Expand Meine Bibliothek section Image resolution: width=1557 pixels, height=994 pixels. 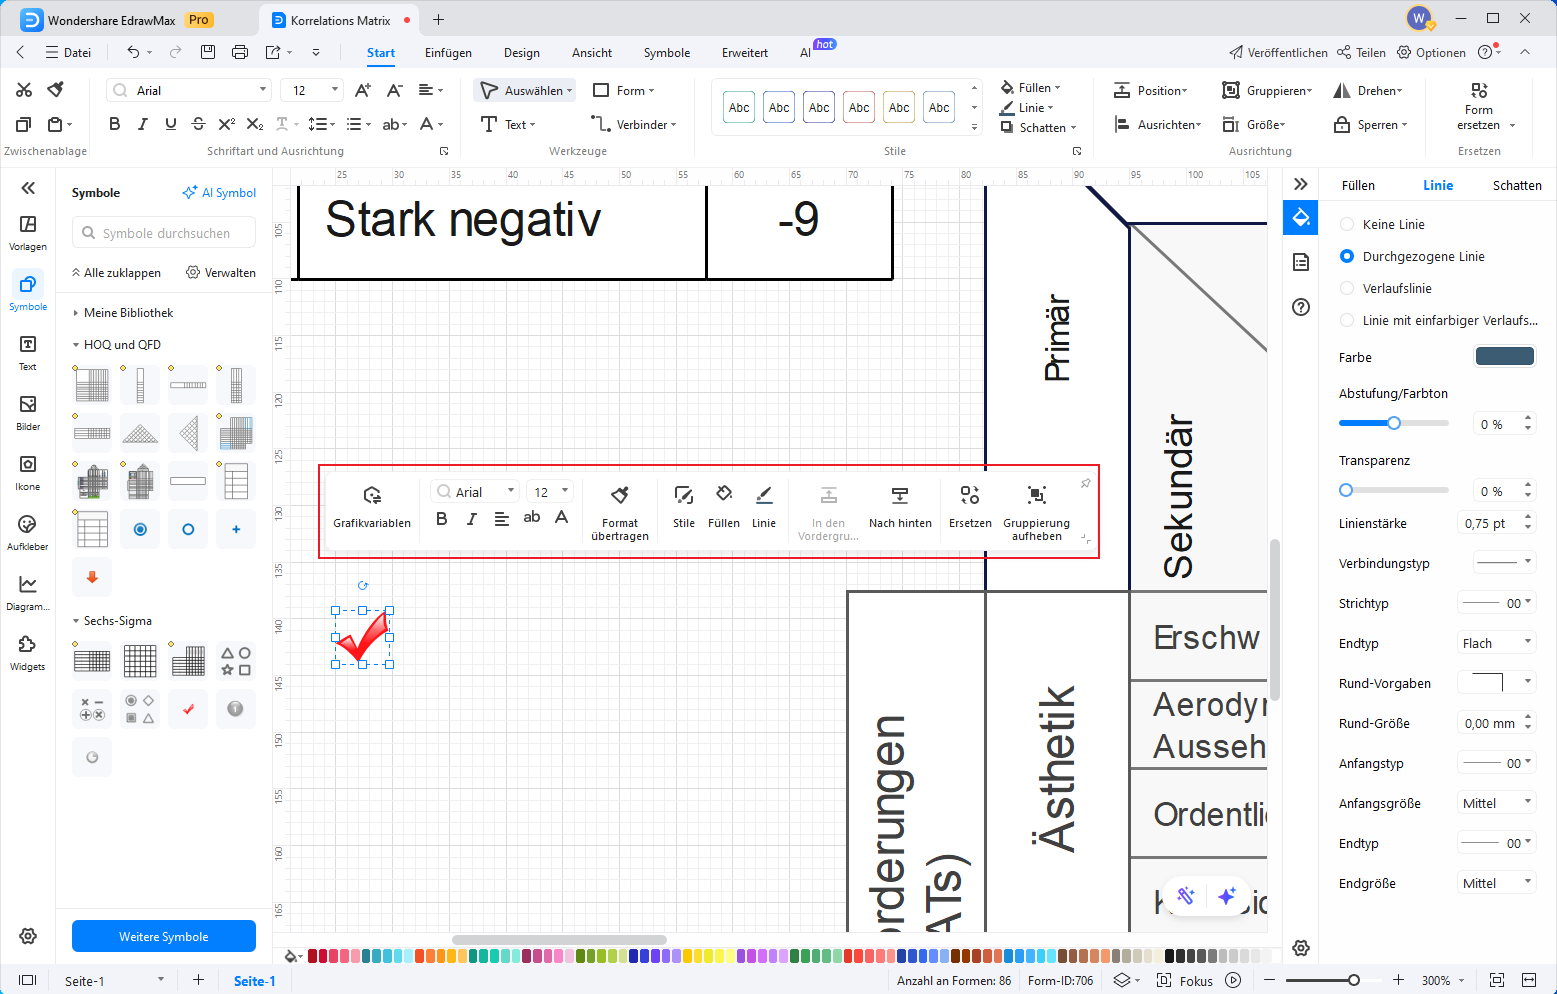click(x=76, y=313)
